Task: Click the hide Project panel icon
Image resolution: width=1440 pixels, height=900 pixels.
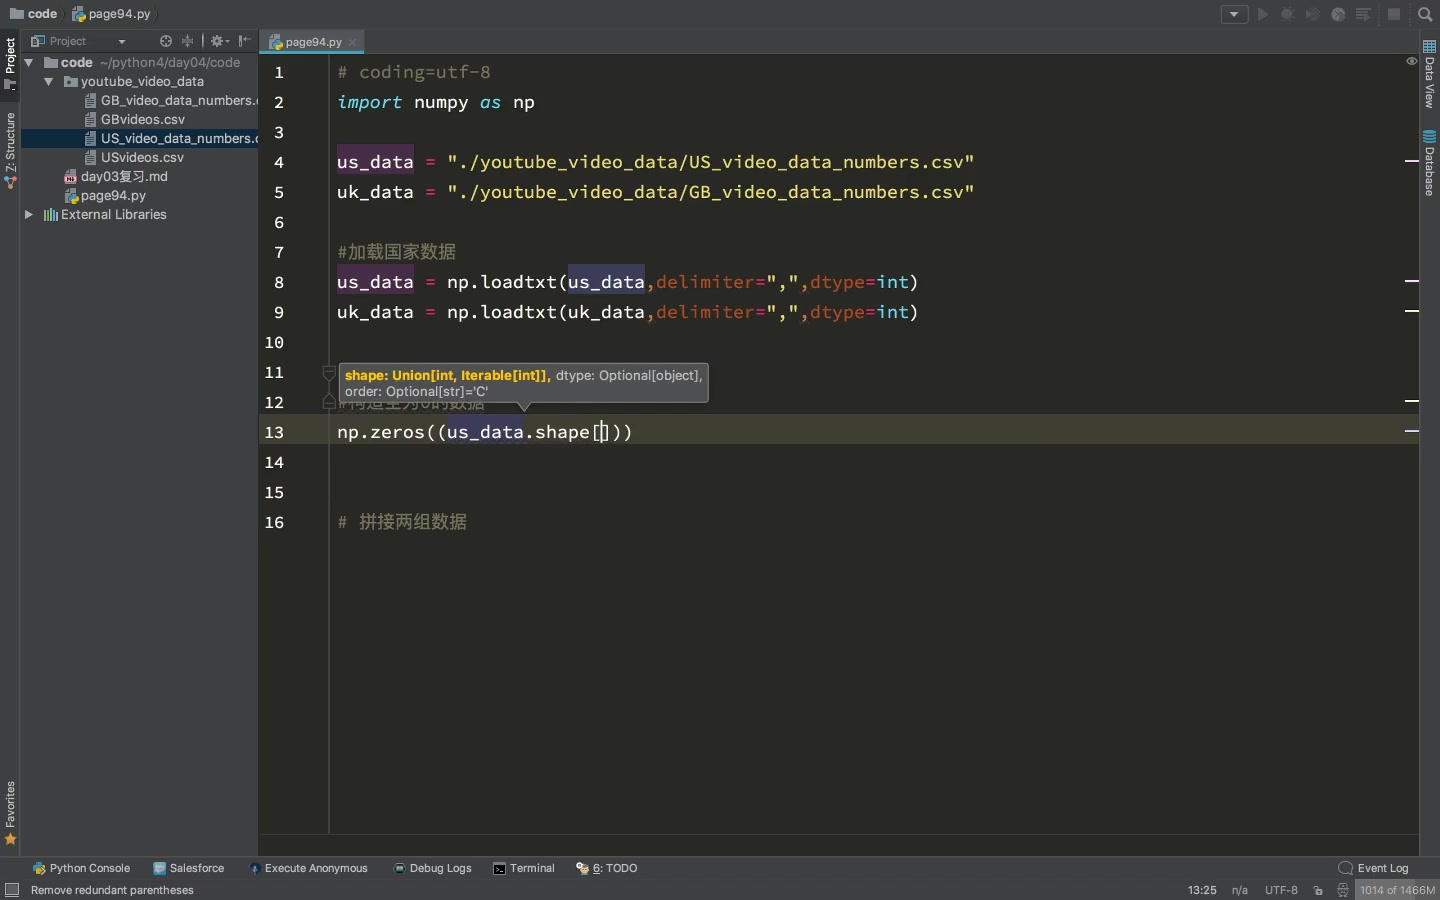Action: coord(245,41)
